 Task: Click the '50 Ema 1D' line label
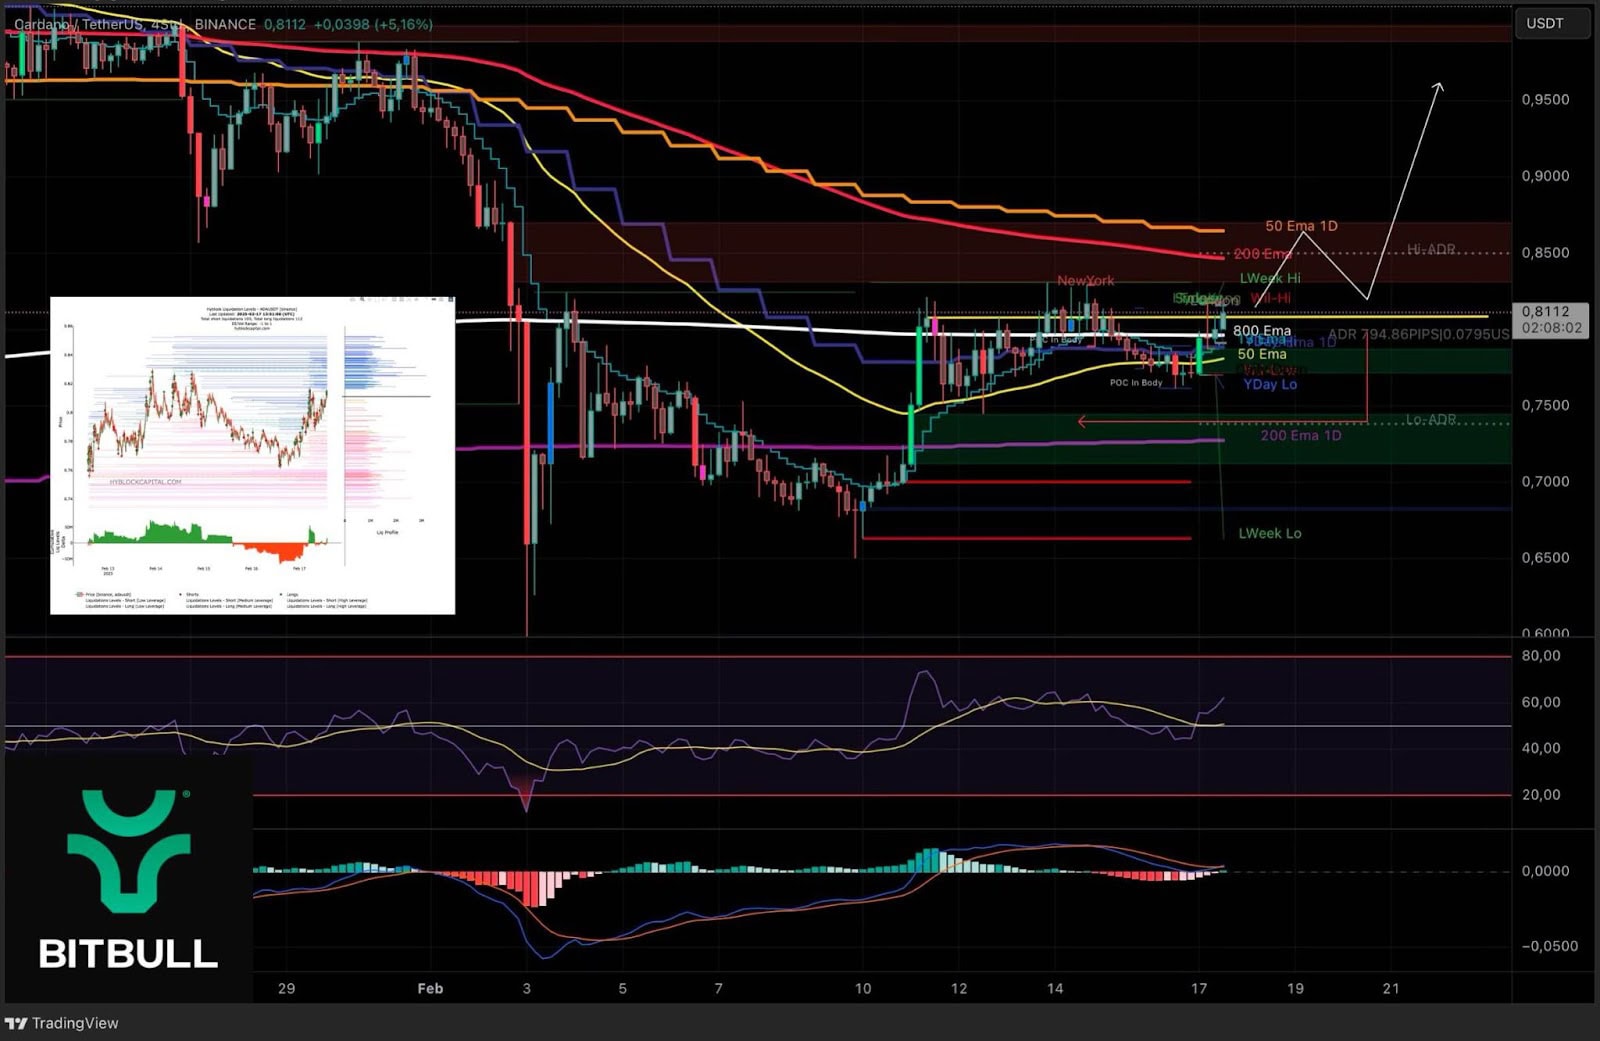click(x=1301, y=226)
